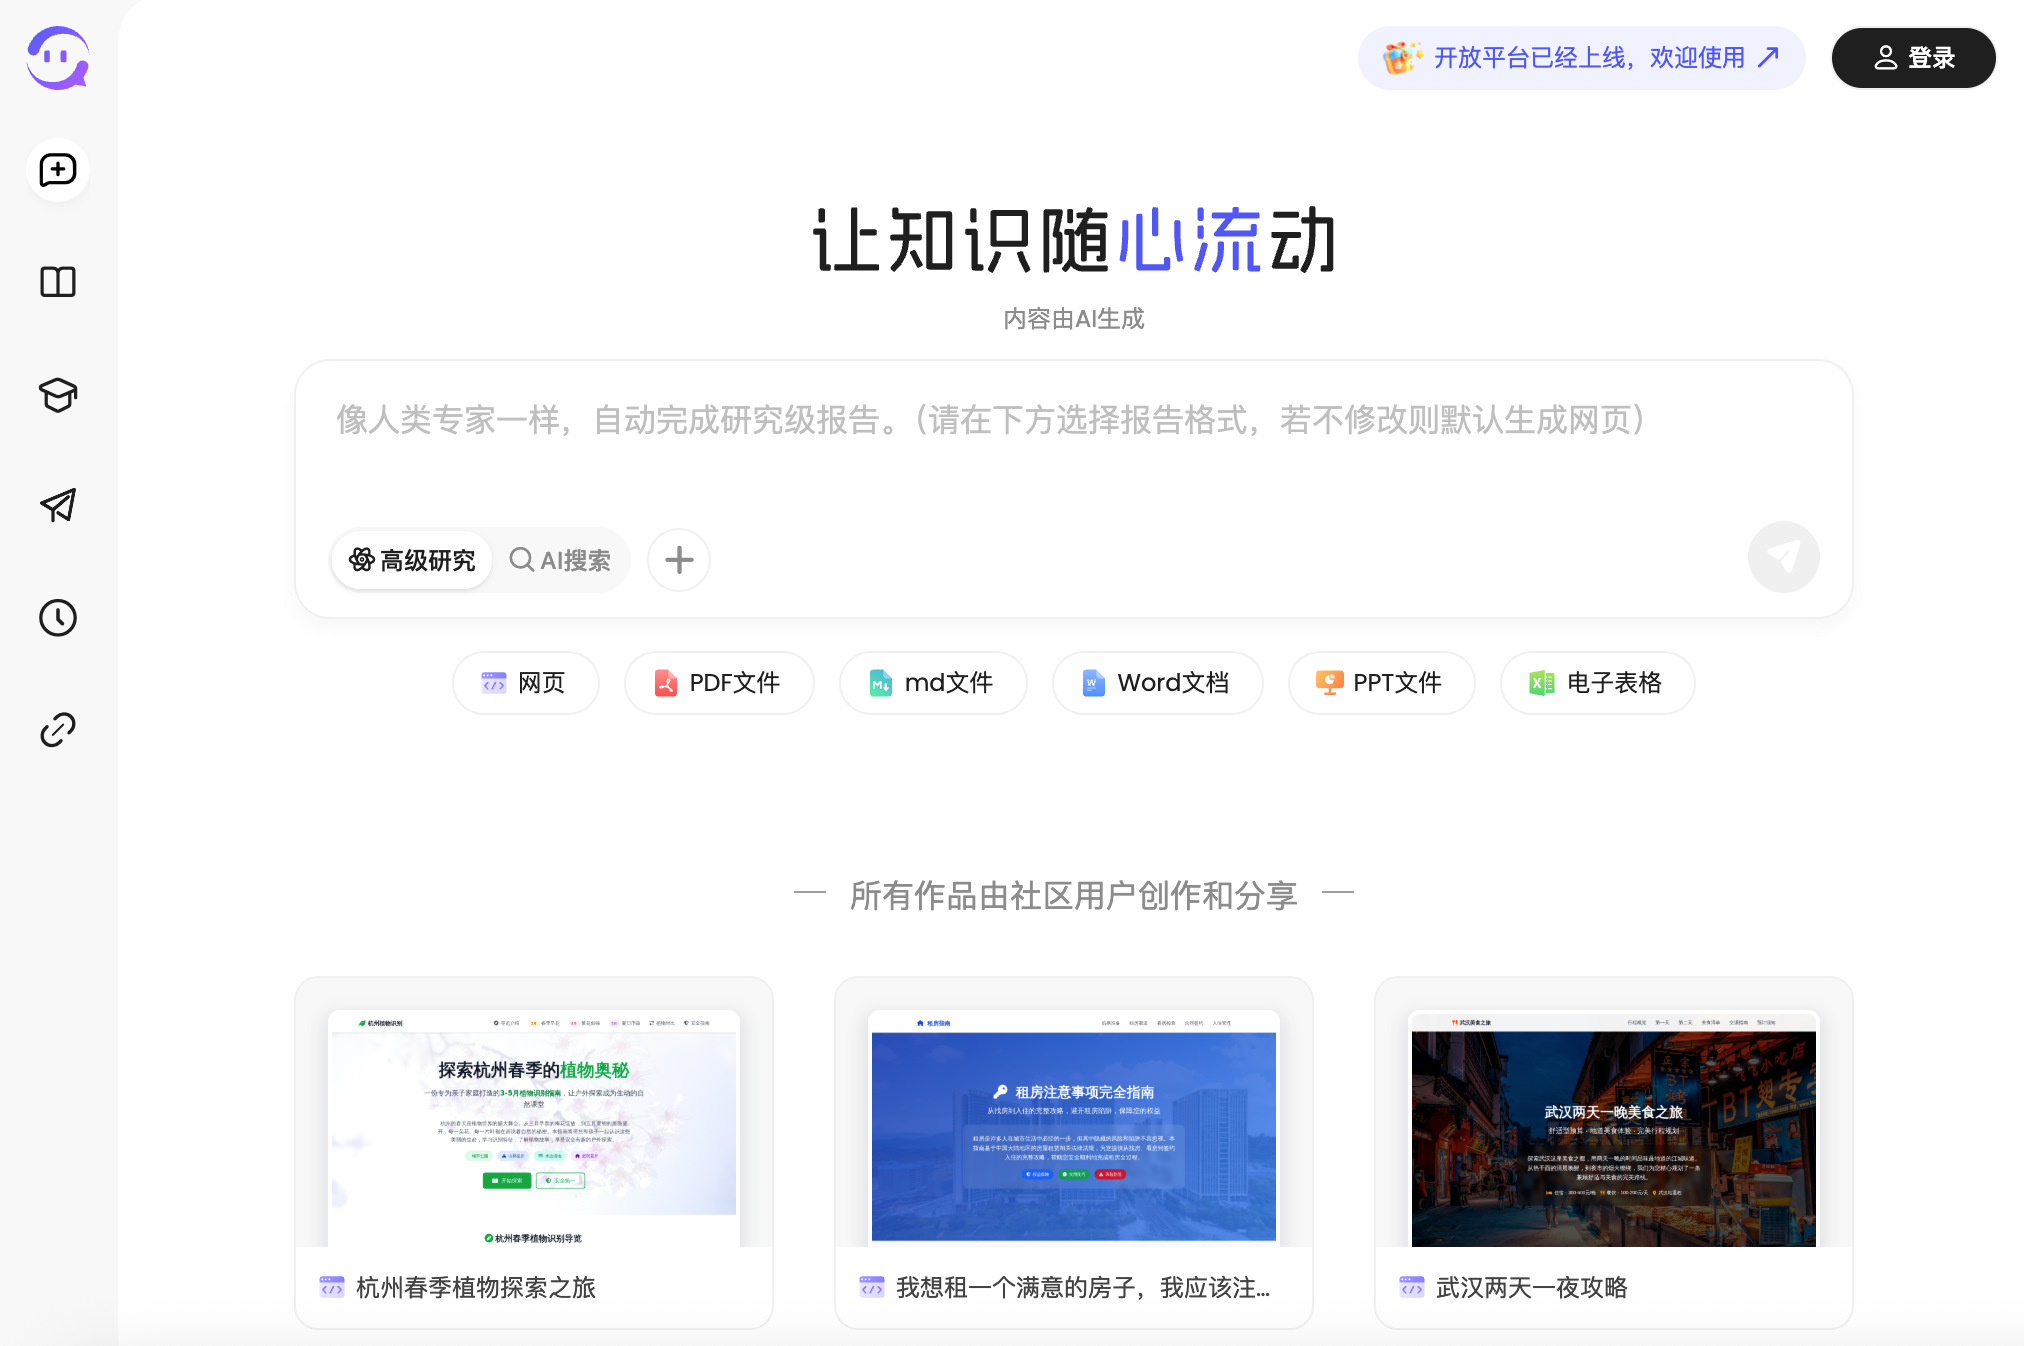Open the book library sidebar icon

tap(58, 282)
